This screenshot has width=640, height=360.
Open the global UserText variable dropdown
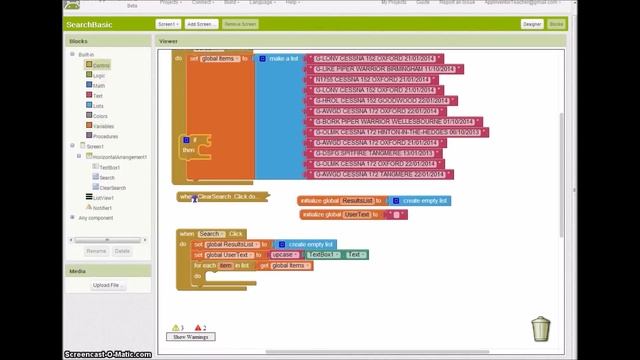[x=229, y=255]
